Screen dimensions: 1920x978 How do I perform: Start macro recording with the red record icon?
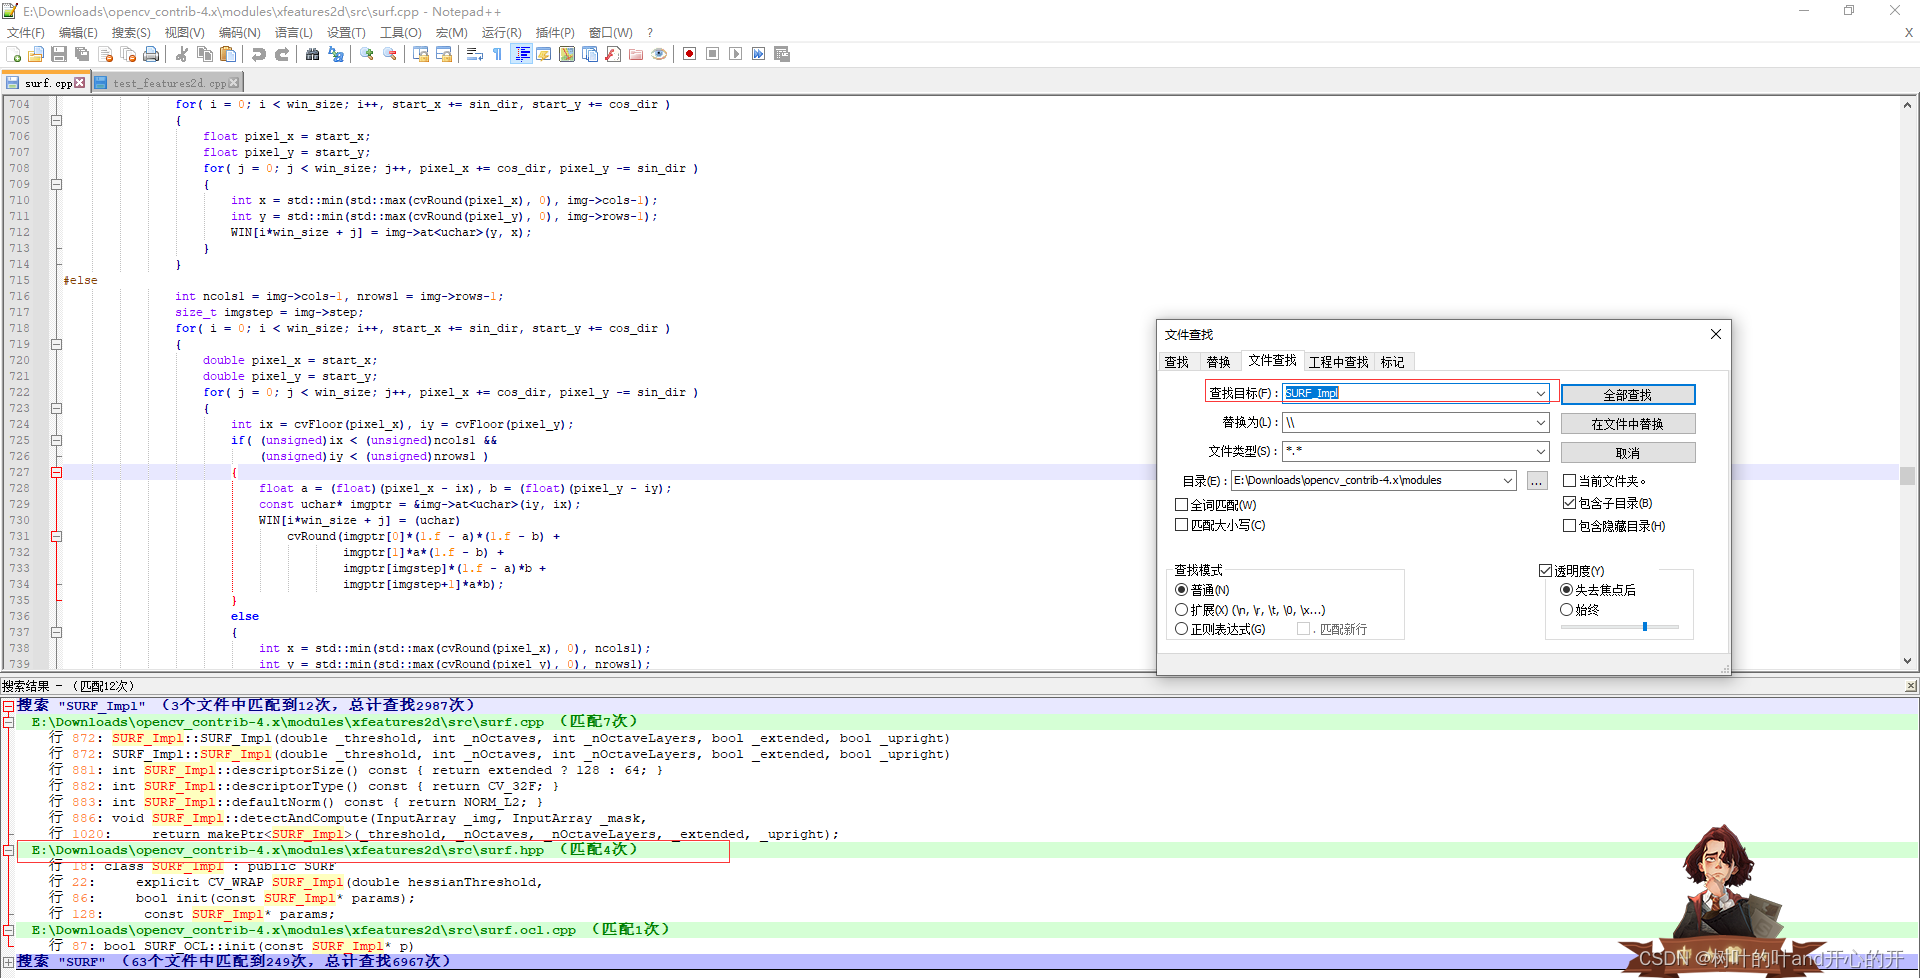[x=689, y=54]
